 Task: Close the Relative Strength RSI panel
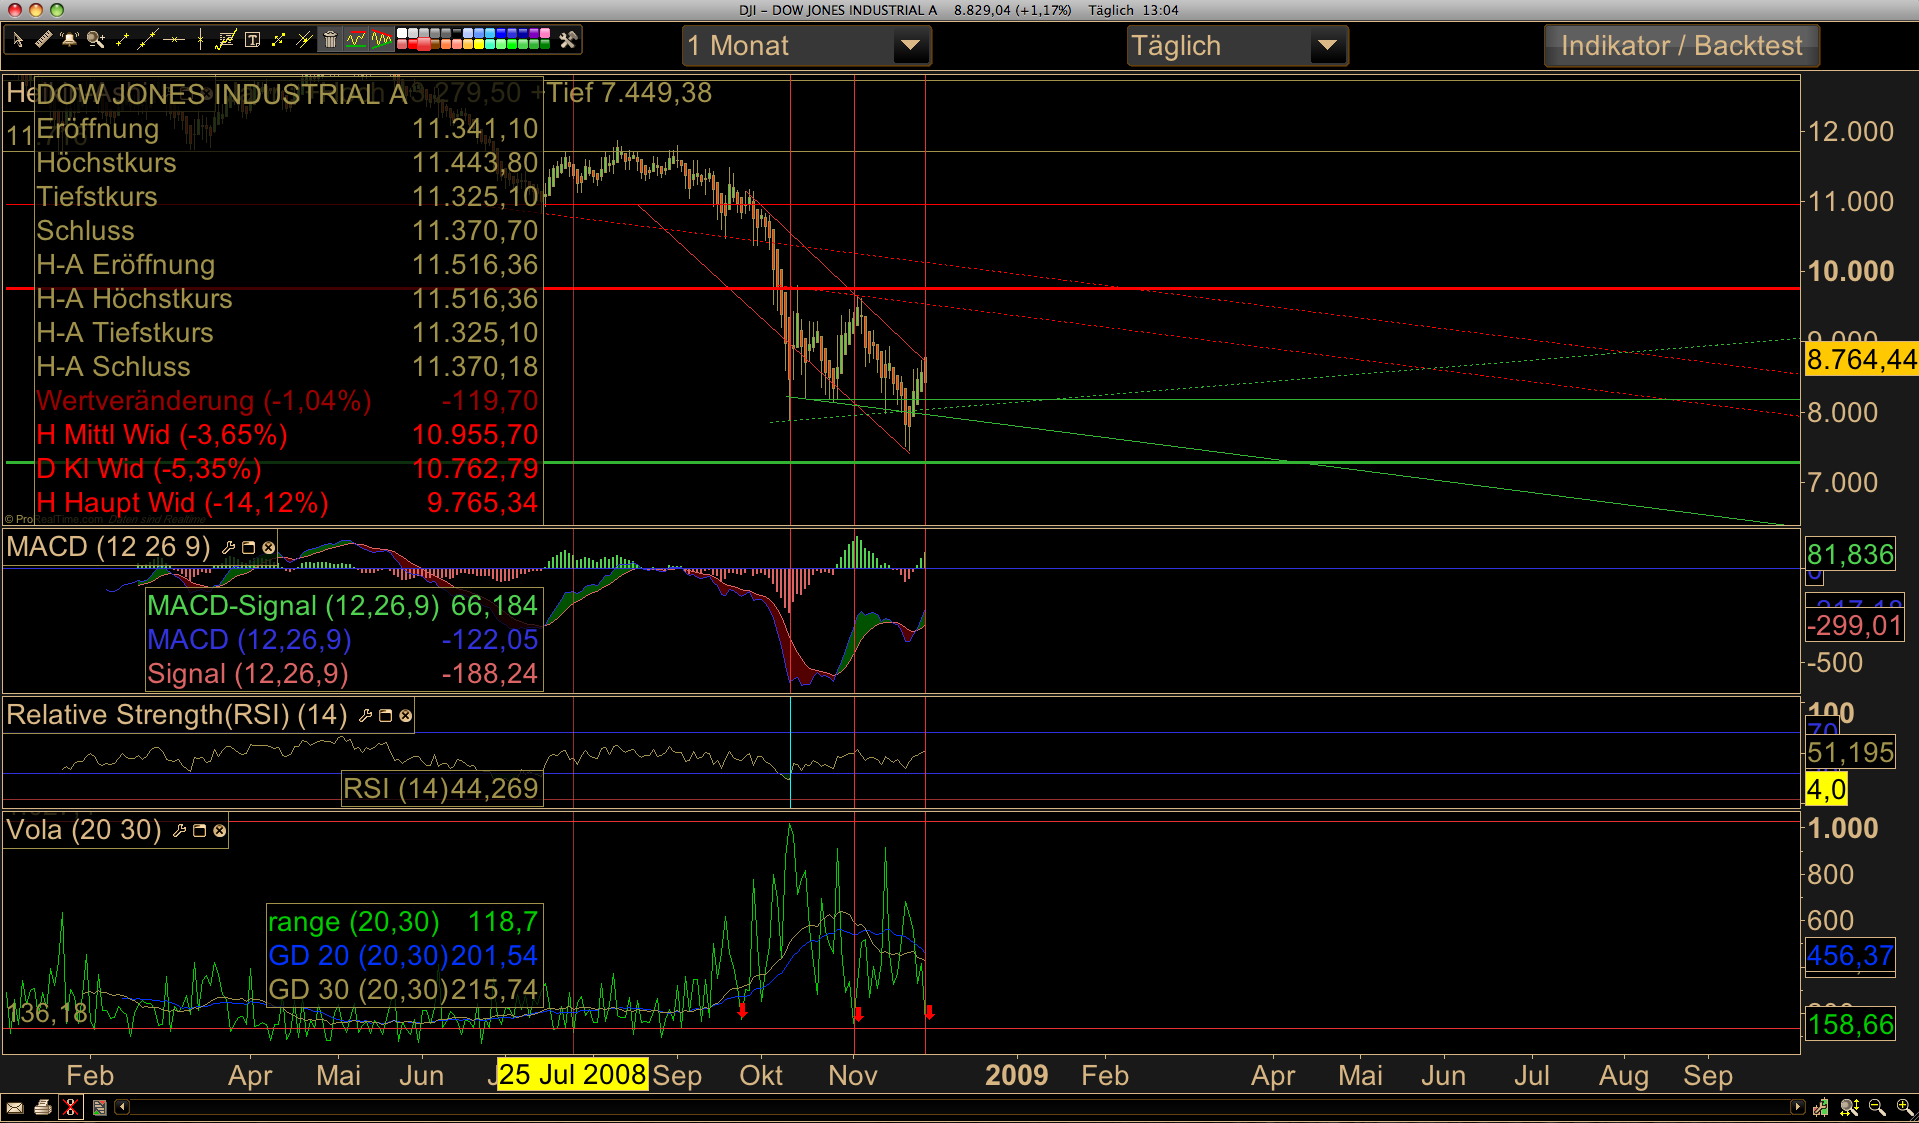point(405,715)
